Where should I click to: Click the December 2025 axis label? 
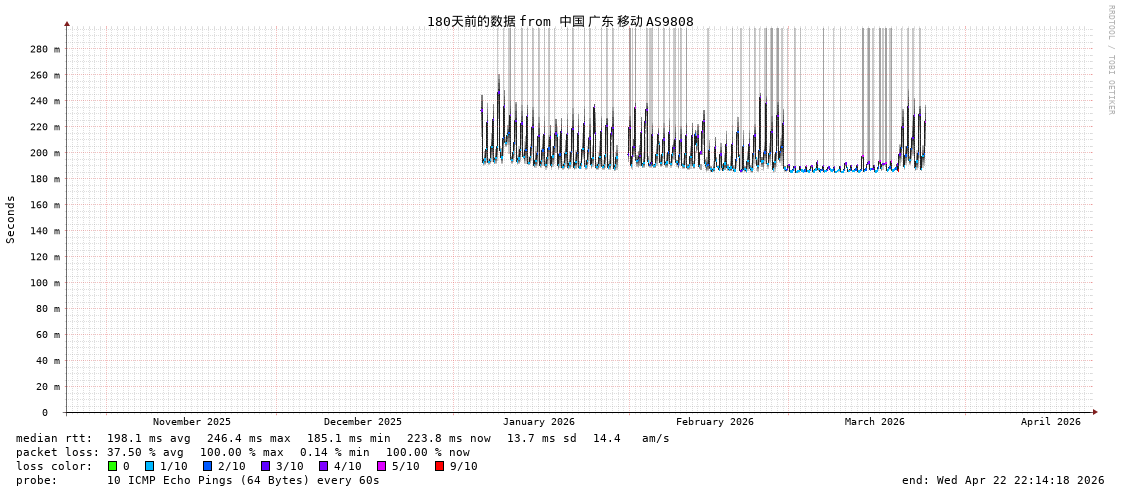click(362, 422)
